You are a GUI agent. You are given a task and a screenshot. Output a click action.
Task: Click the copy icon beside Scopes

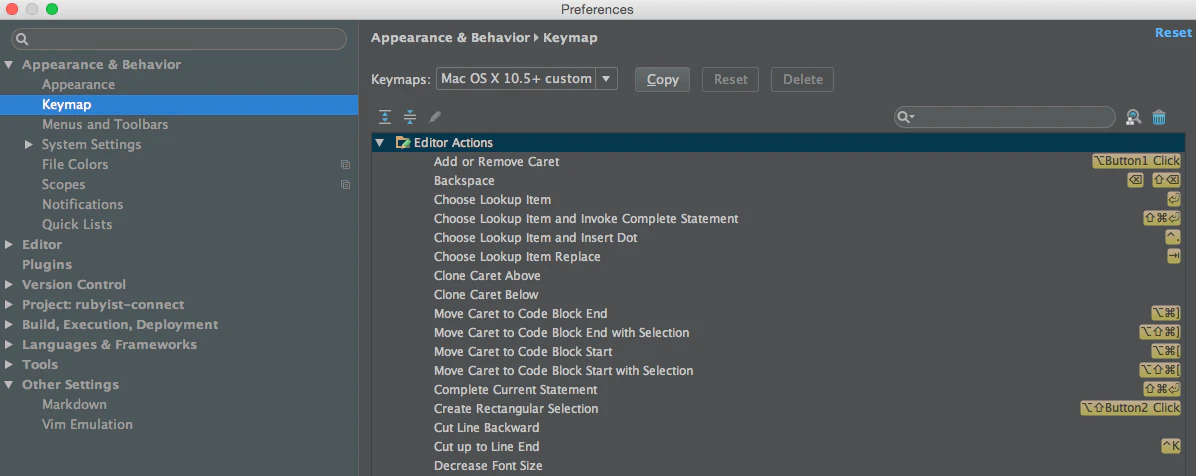(346, 185)
